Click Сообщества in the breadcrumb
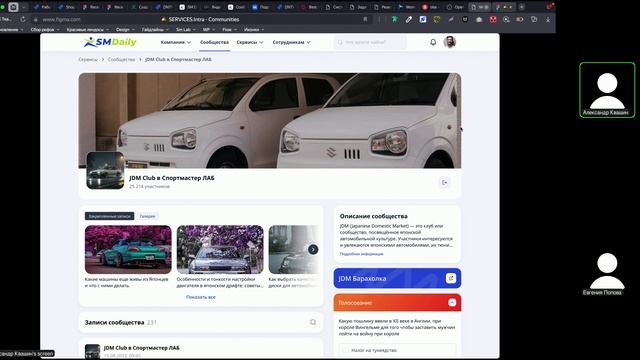 (121, 59)
